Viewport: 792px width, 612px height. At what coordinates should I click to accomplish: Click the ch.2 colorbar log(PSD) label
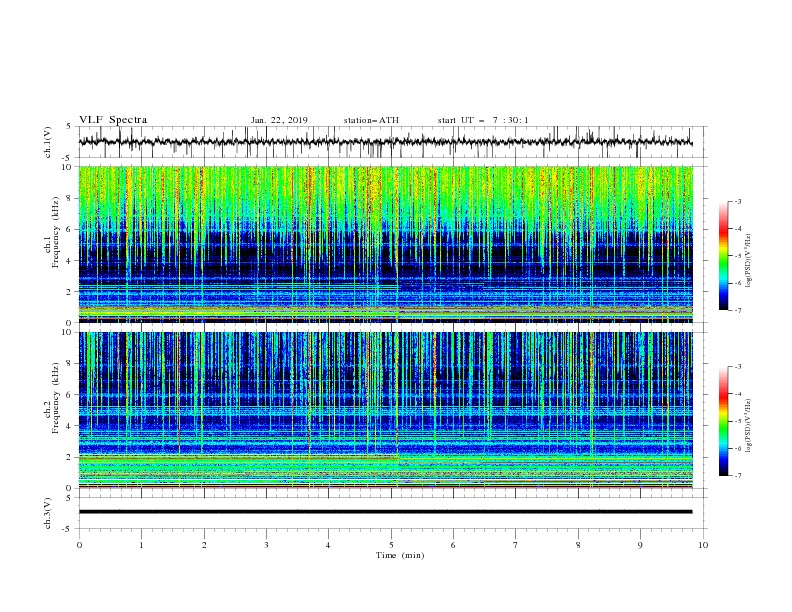(749, 426)
